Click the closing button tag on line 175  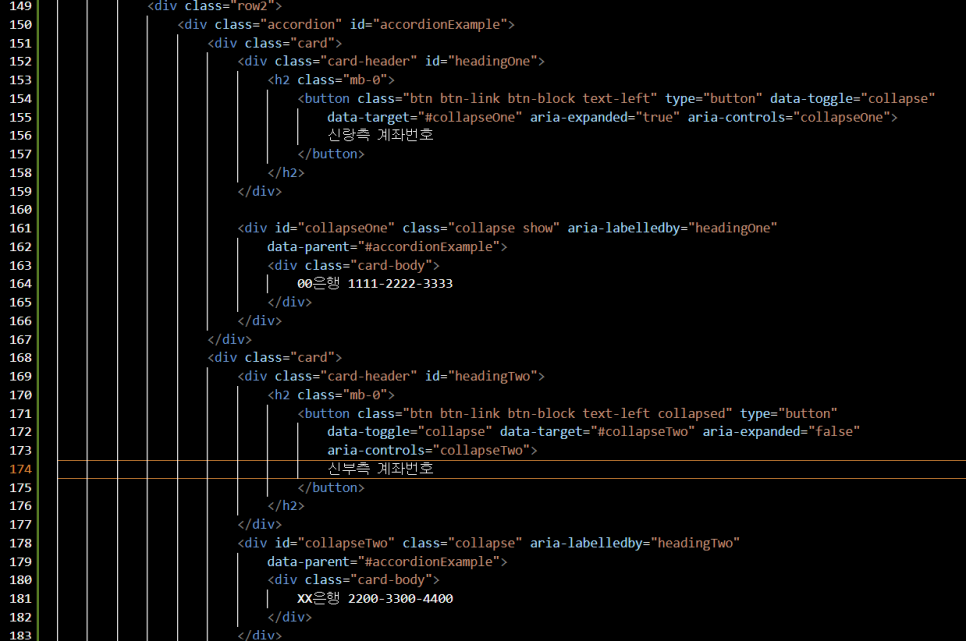pyautogui.click(x=331, y=488)
